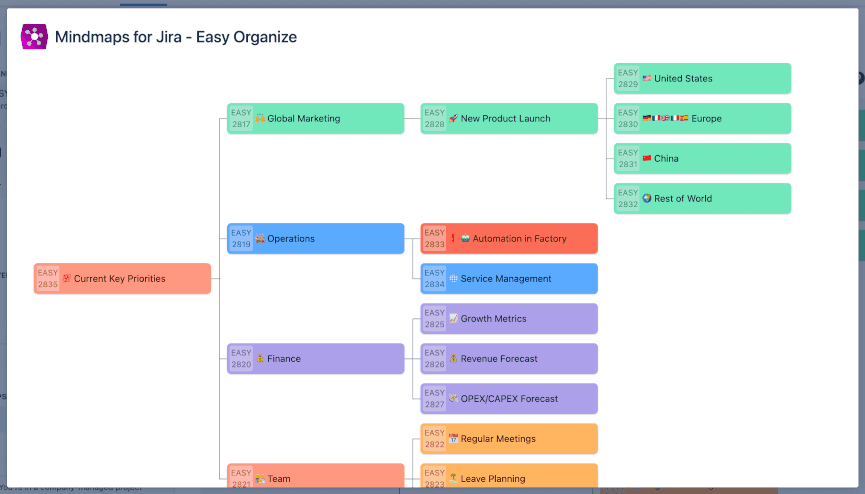
Task: Click the EASY 2827 issue key badge
Action: (x=434, y=399)
